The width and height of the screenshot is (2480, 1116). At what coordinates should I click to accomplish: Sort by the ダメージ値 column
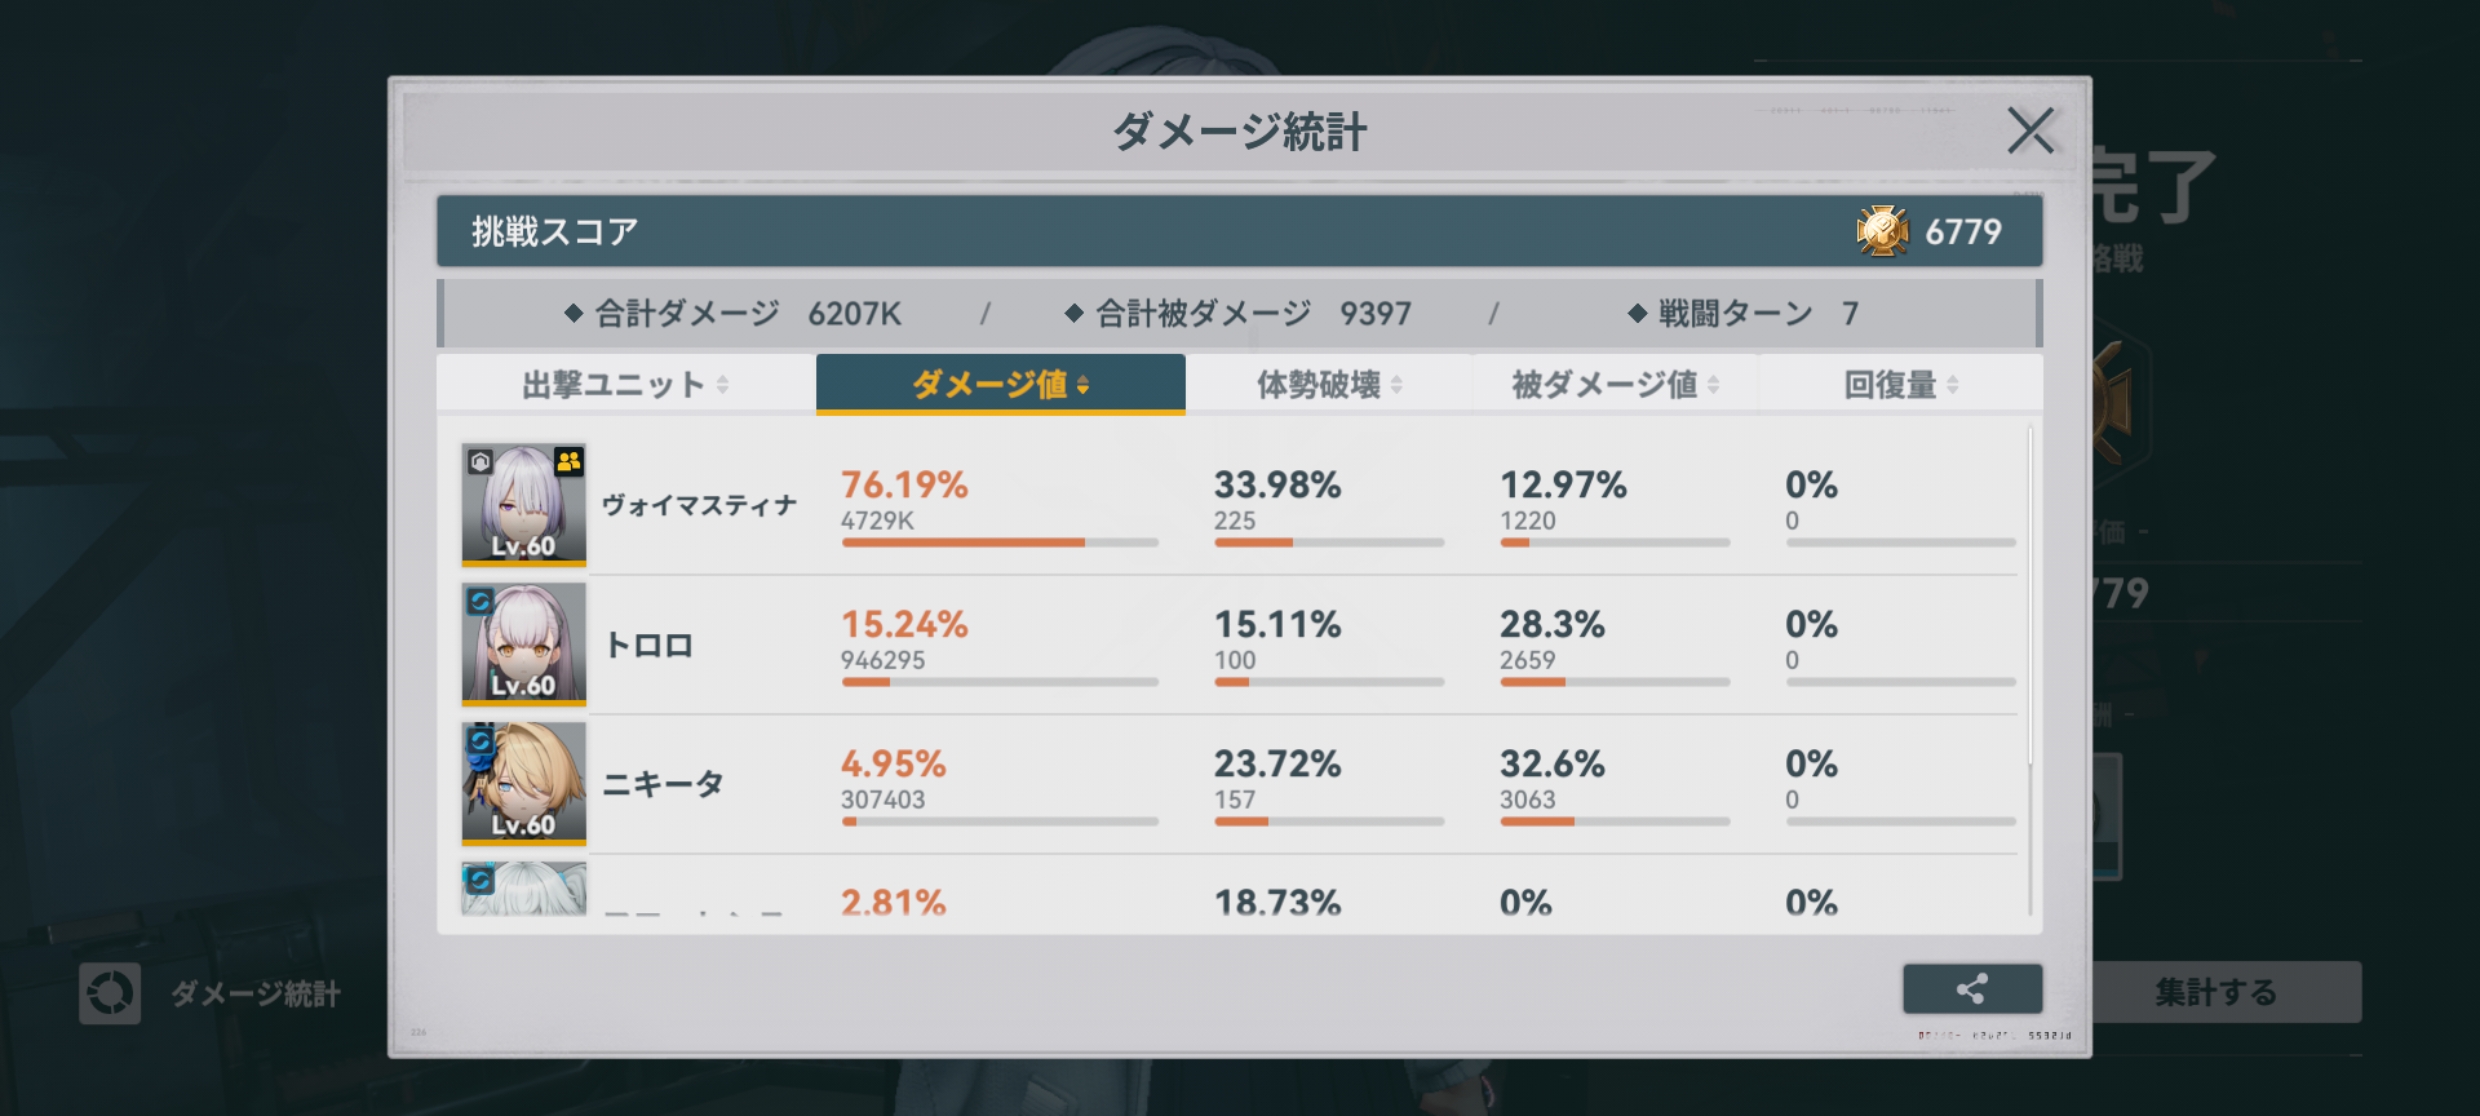[x=1000, y=384]
